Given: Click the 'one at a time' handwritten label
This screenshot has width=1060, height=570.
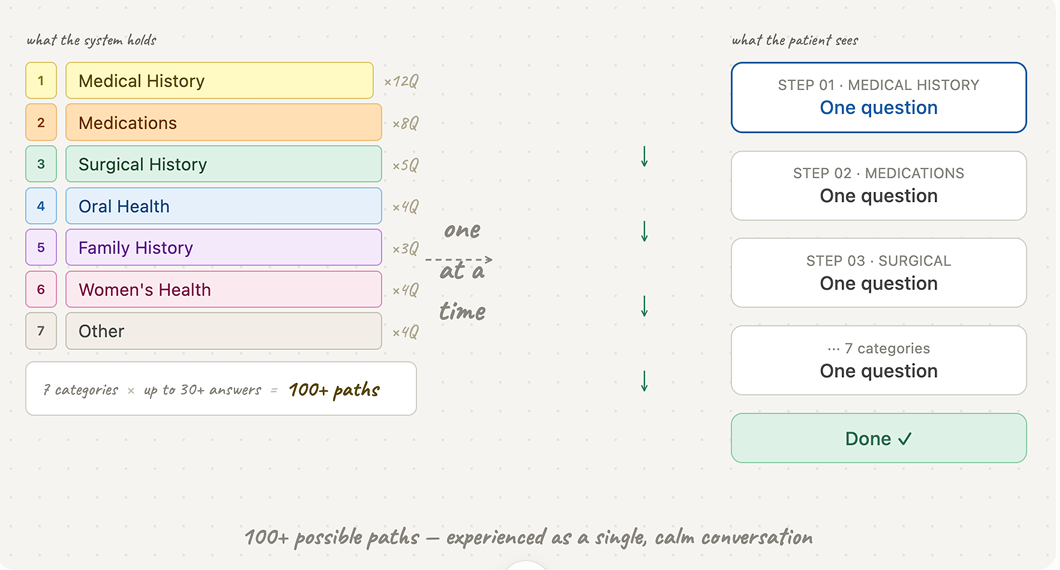Looking at the screenshot, I should pos(462,270).
